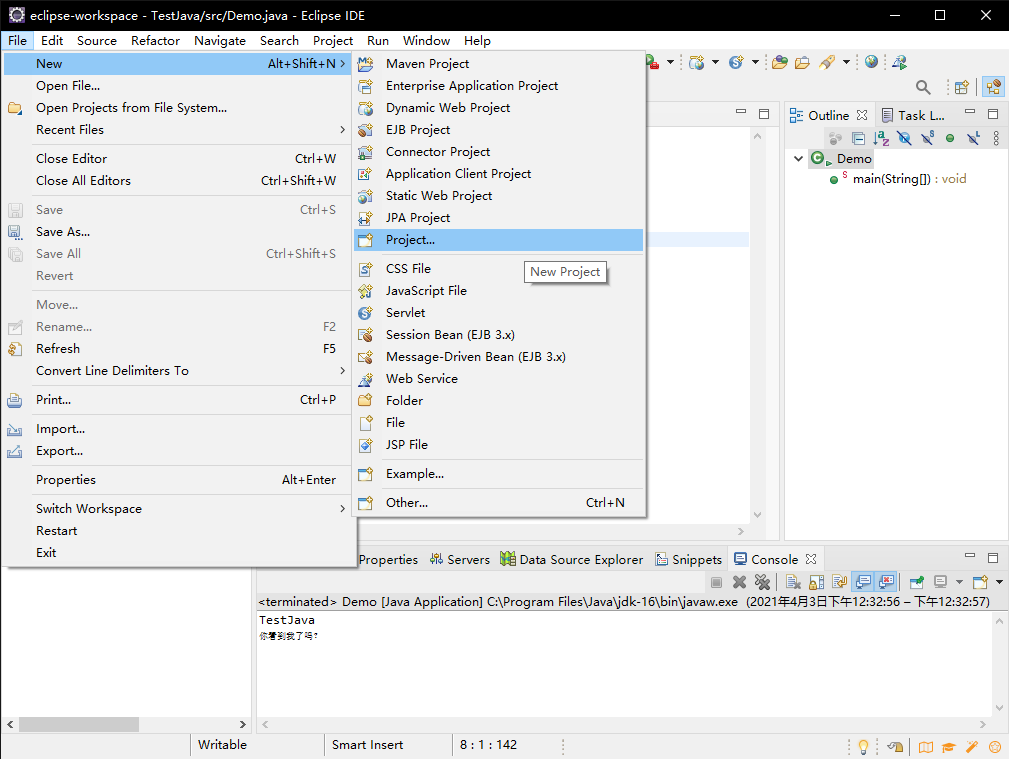
Task: Select Dynamic Web Project menu entry
Action: point(499,108)
